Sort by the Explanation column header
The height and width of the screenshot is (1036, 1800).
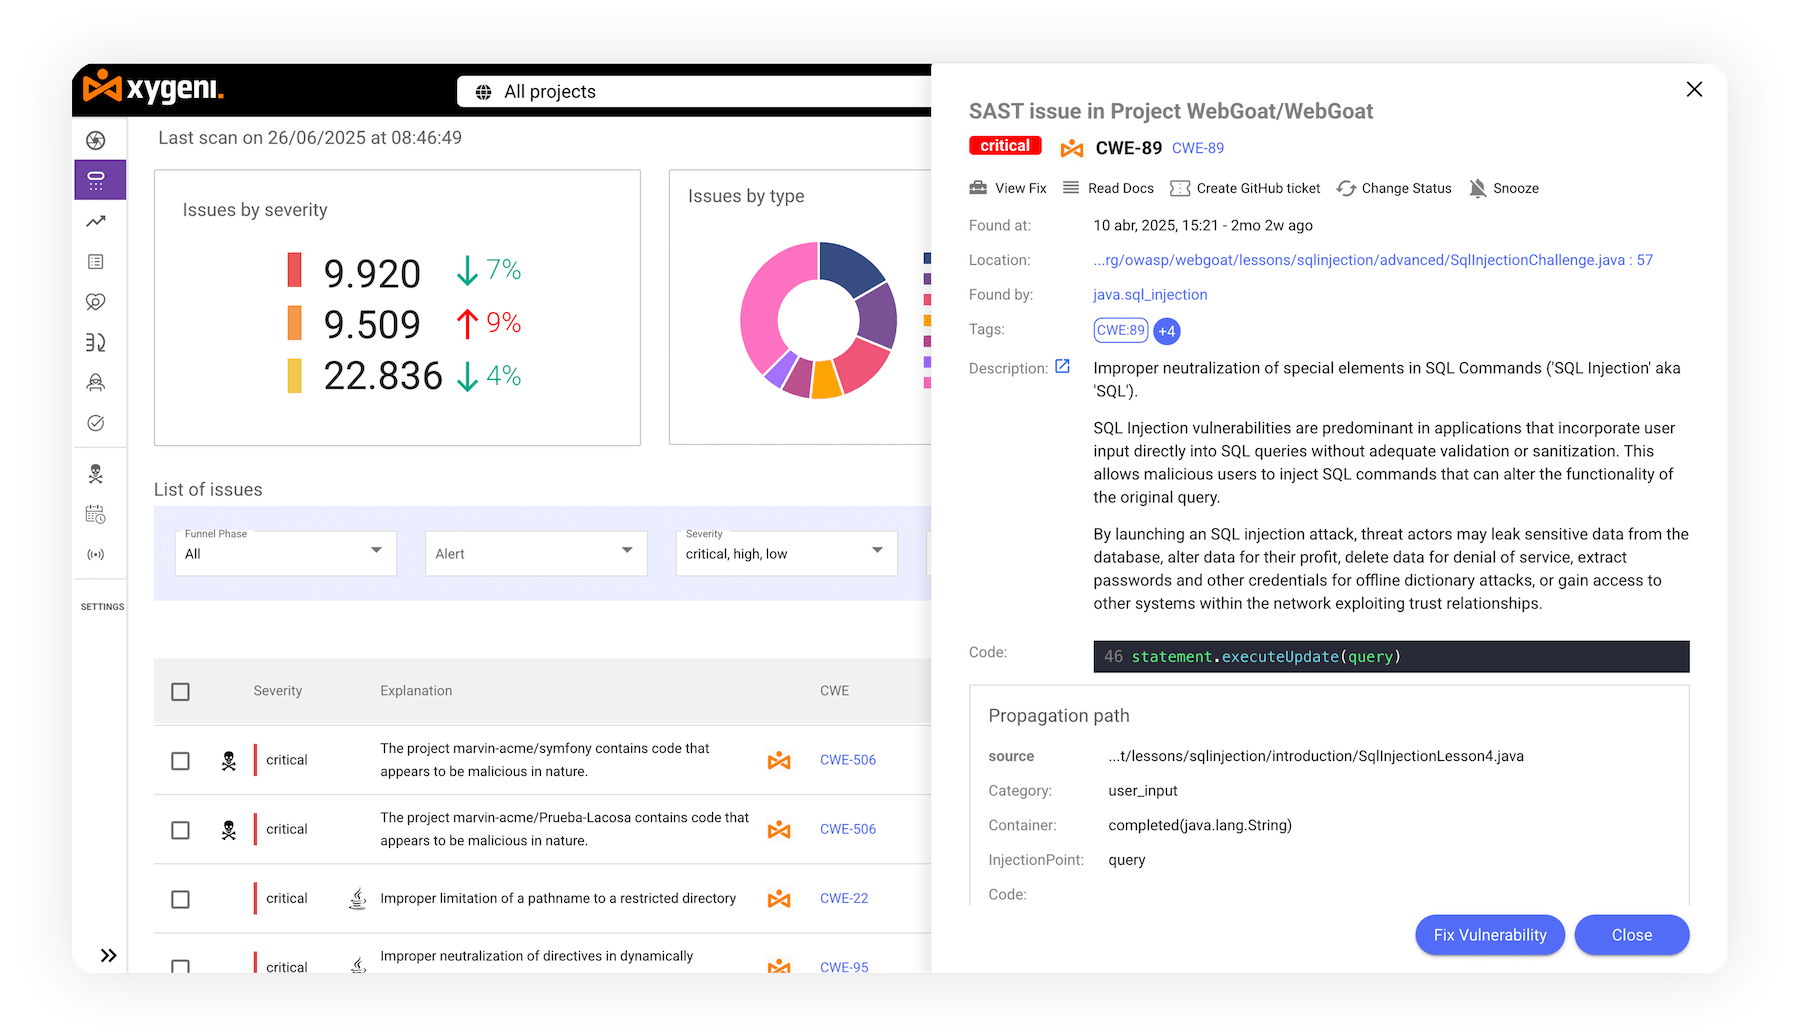416,691
